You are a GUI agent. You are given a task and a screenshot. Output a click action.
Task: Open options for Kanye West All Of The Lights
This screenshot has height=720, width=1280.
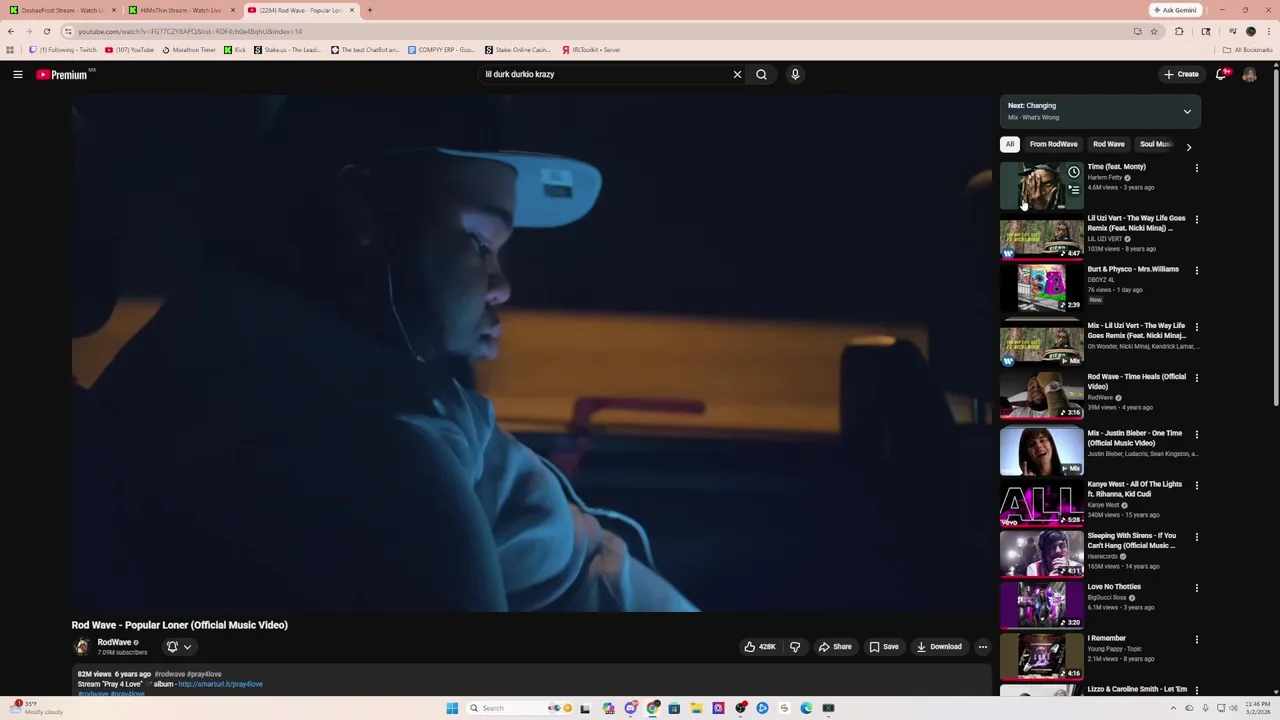click(x=1196, y=485)
